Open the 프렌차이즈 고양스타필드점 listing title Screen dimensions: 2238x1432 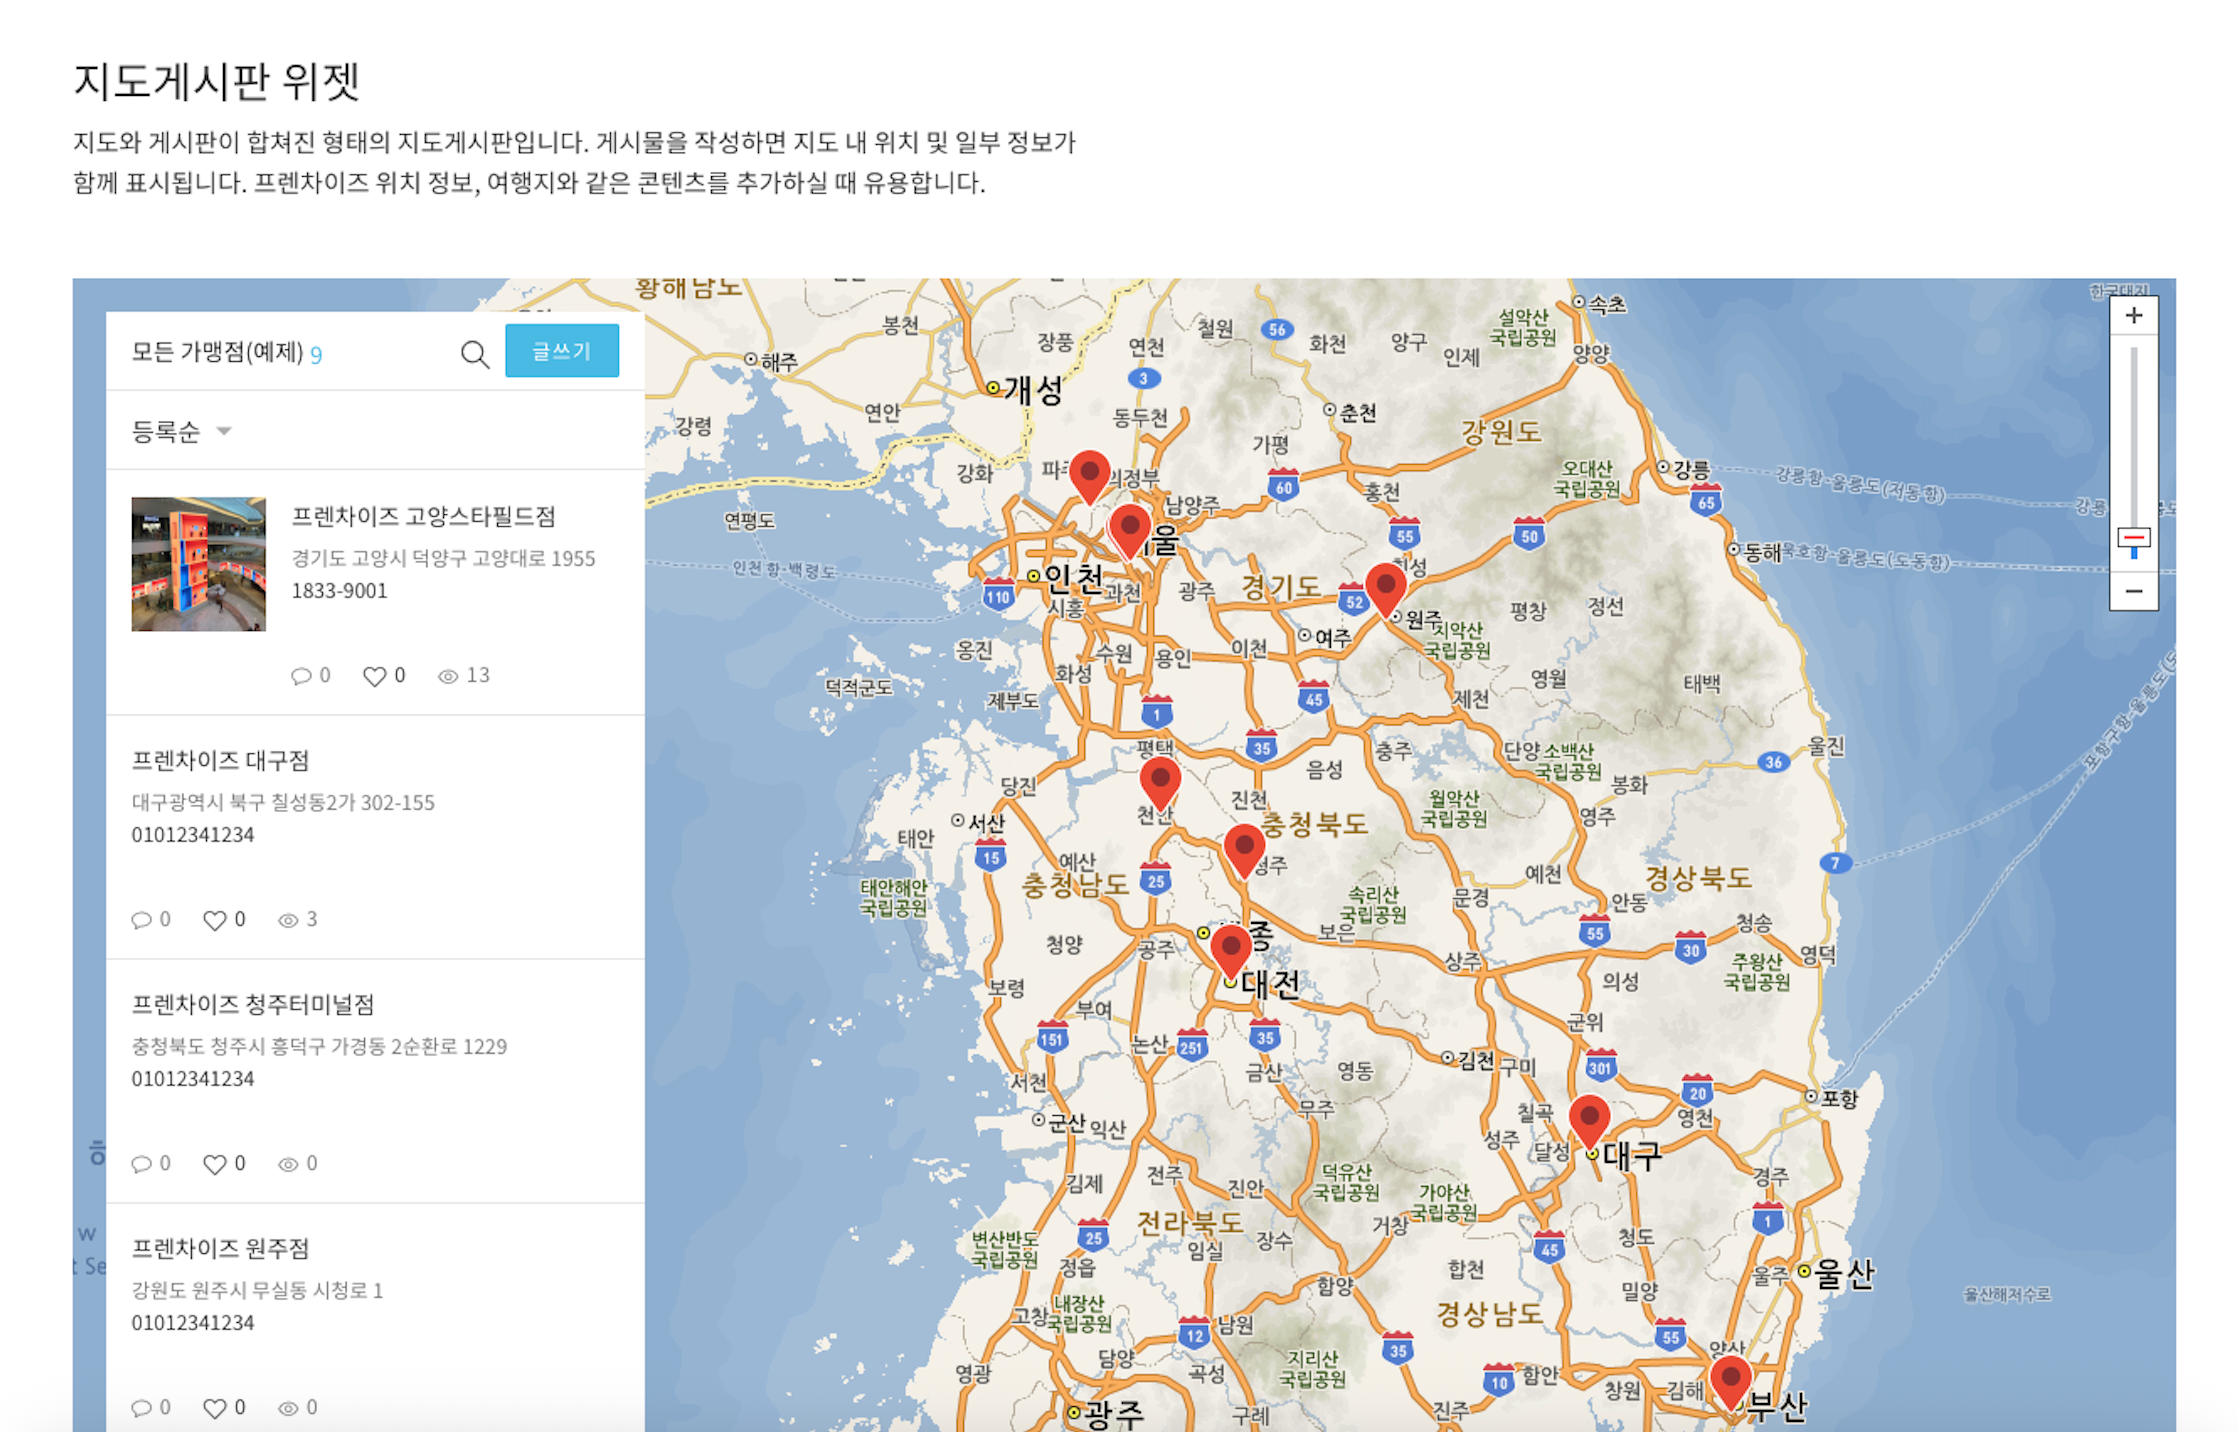[423, 516]
